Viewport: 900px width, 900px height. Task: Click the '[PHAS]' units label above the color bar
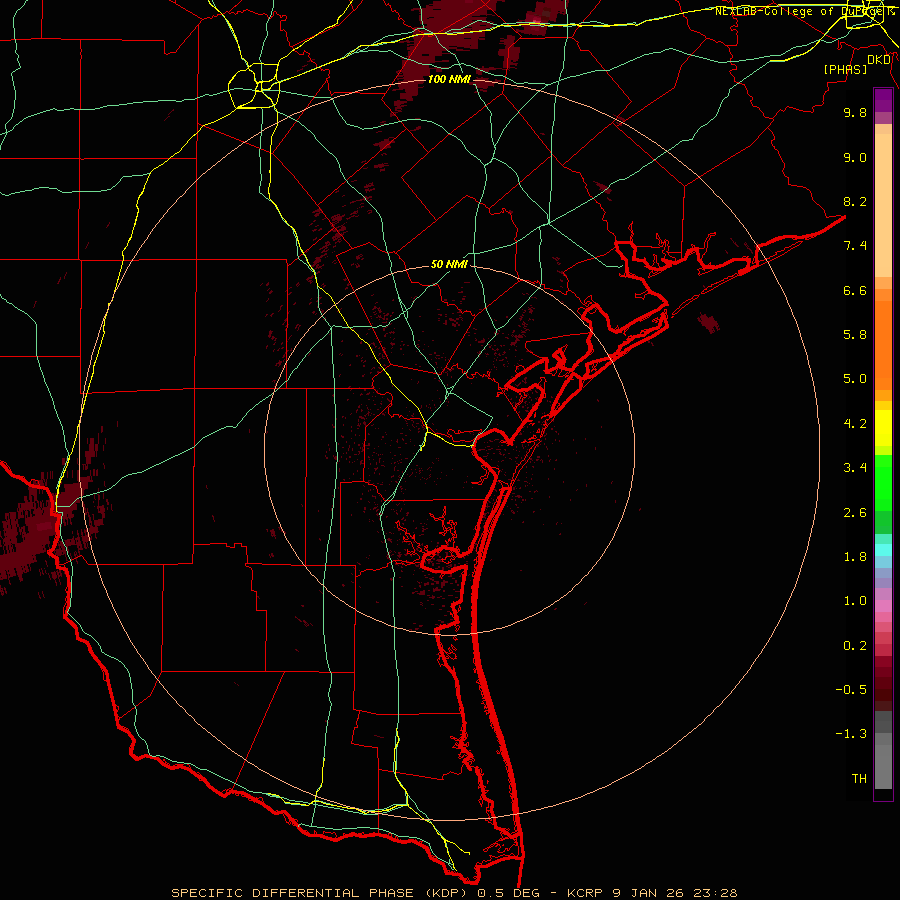coord(845,69)
